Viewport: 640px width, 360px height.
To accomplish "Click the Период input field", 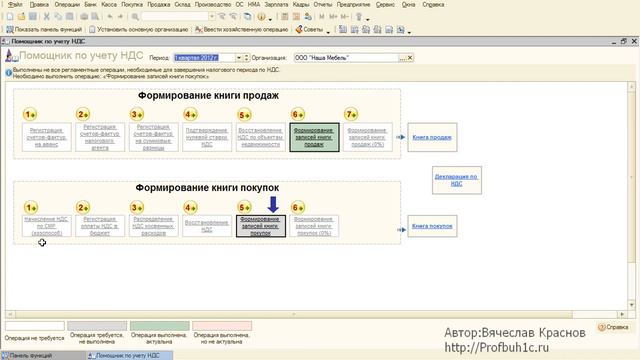I will [204, 58].
